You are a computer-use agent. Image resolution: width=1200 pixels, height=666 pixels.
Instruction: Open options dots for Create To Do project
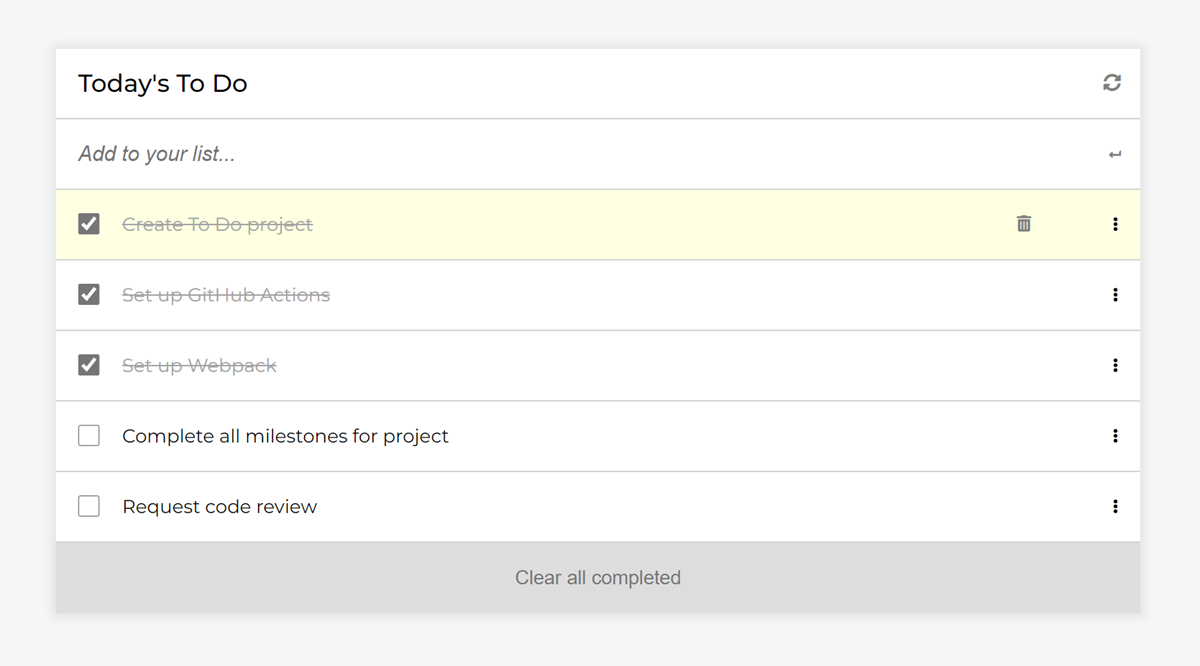click(1115, 224)
